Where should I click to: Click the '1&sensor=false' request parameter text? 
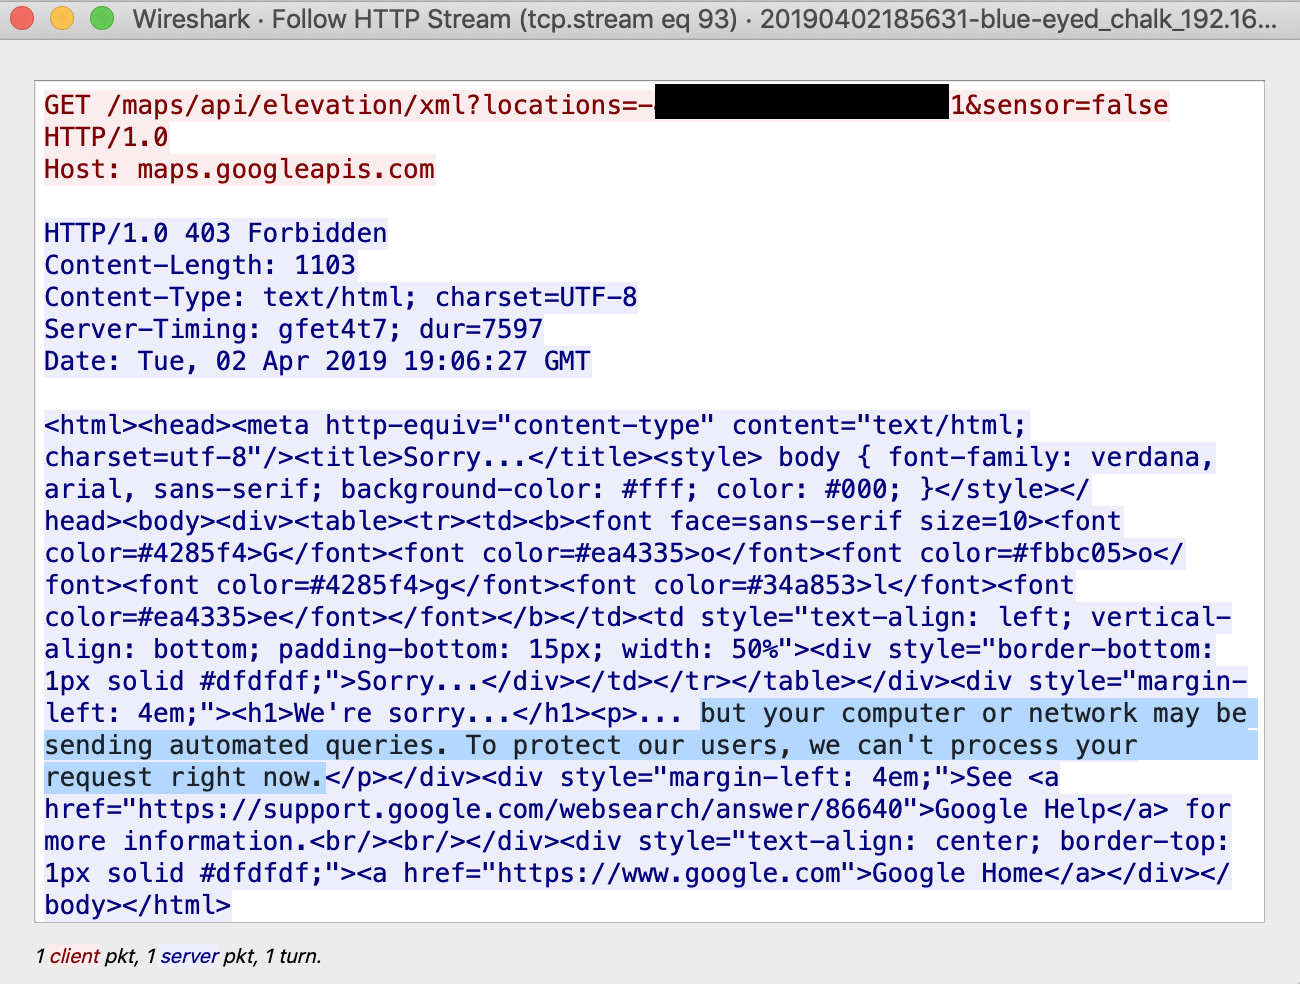1059,105
